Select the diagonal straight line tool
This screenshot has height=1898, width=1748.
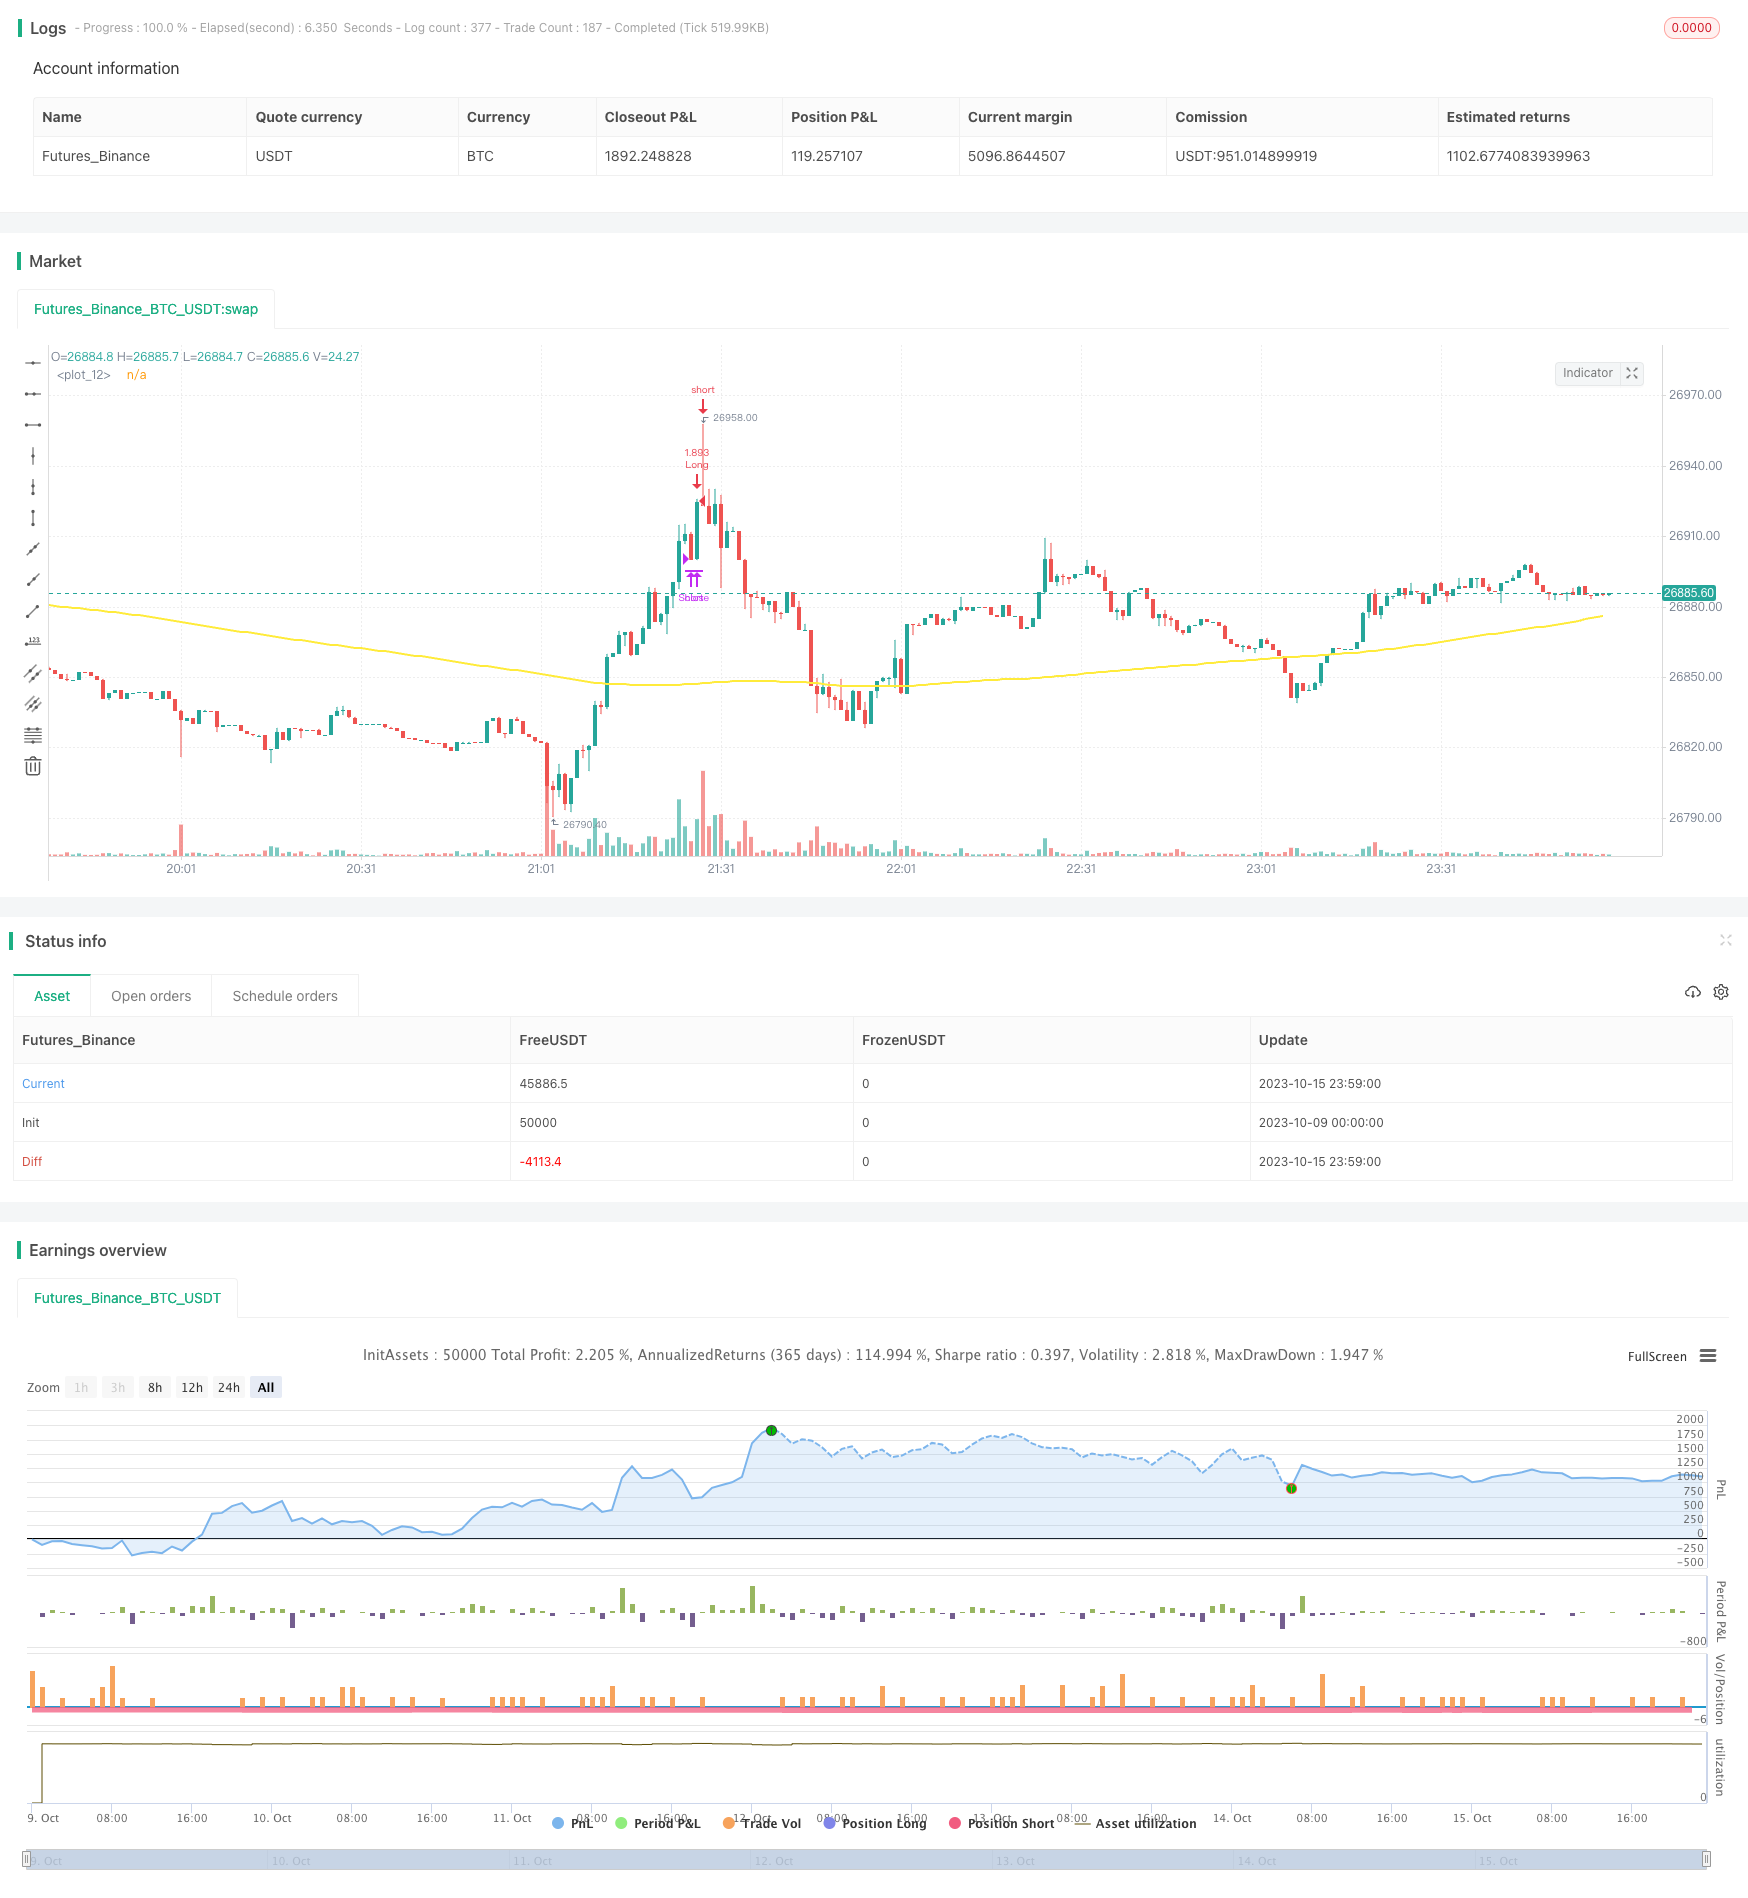tap(33, 549)
